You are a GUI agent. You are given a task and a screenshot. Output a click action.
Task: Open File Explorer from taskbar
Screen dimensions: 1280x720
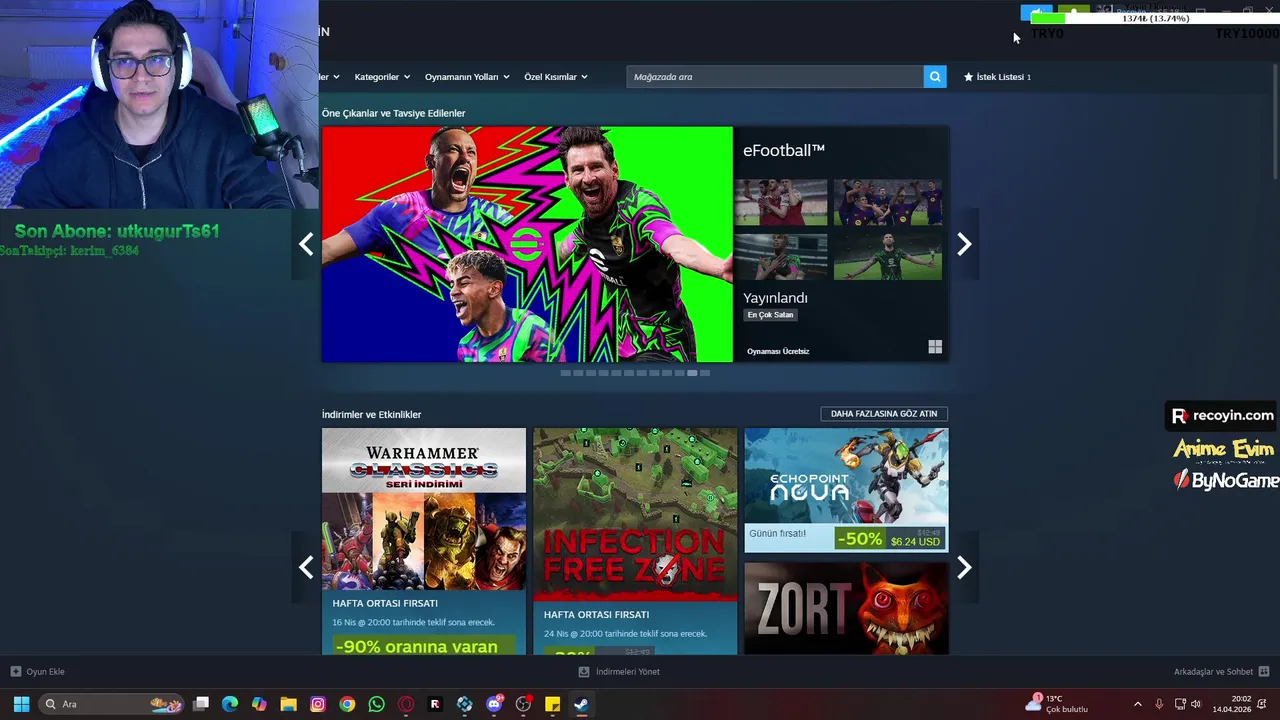click(288, 704)
